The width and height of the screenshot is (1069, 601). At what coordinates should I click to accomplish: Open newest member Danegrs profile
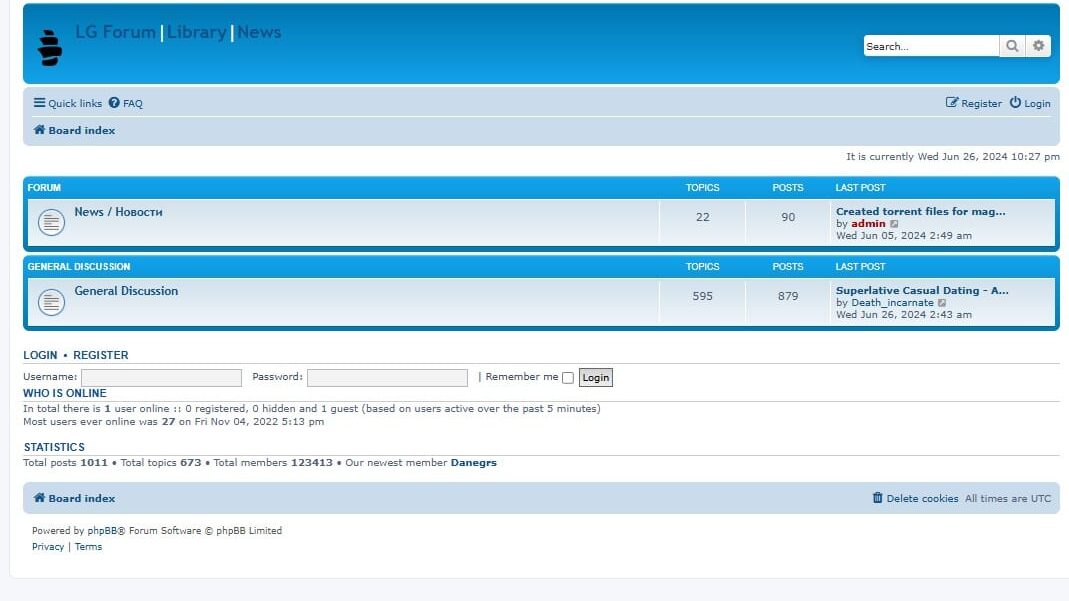pyautogui.click(x=473, y=463)
